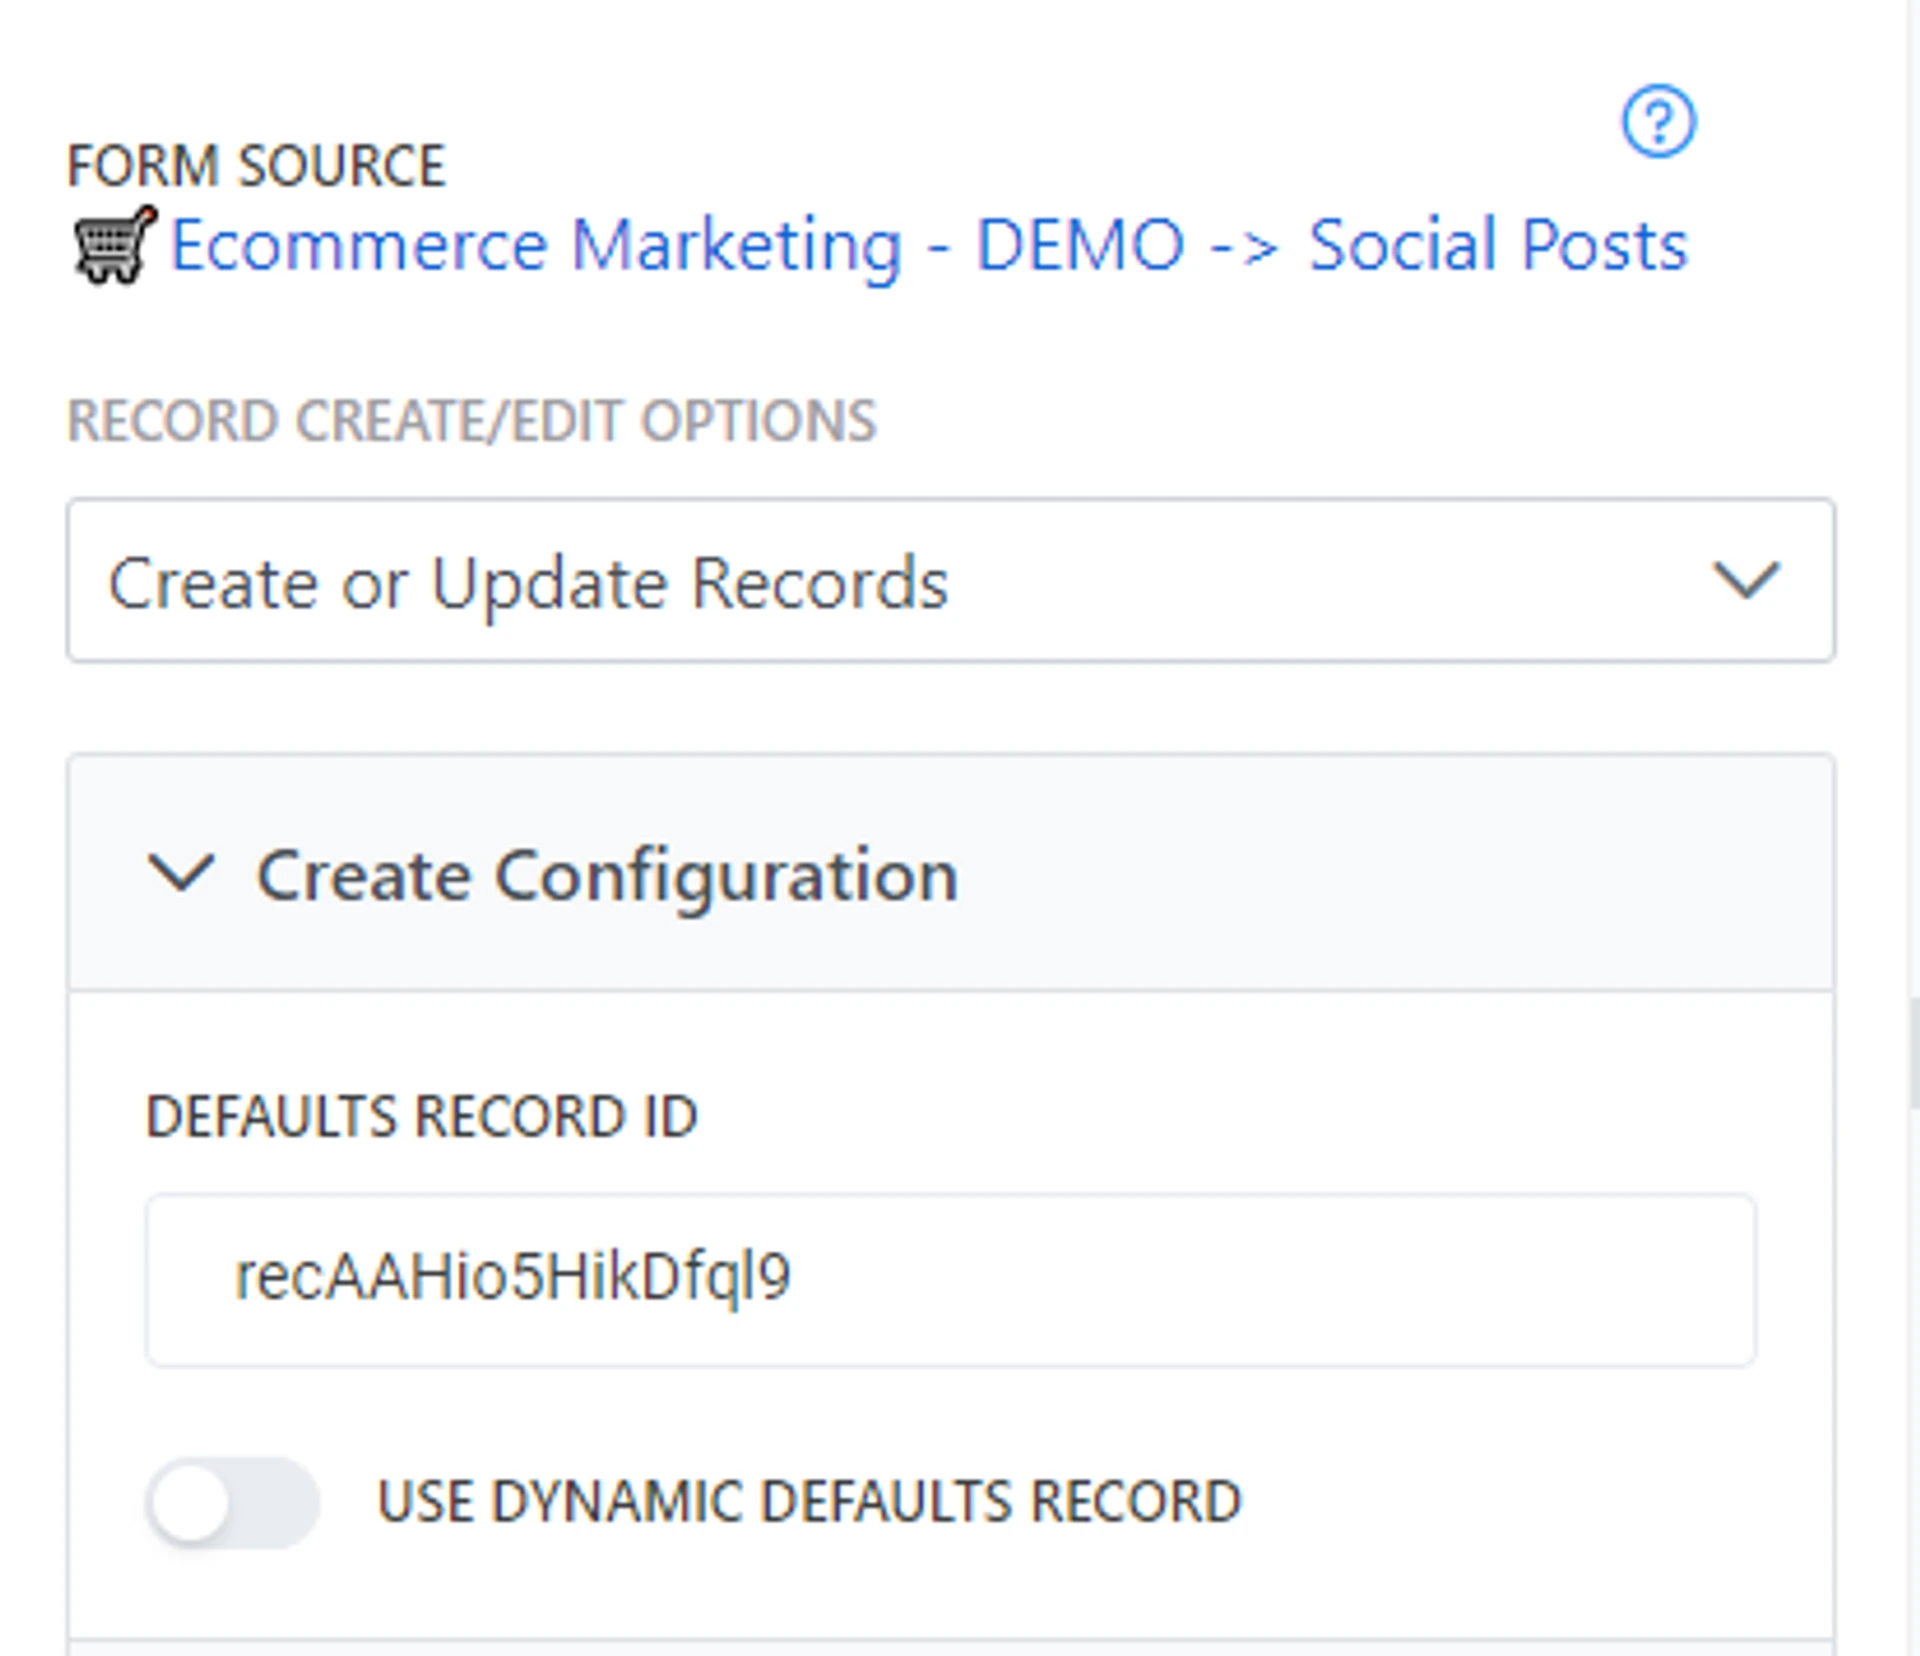Click the recAAHio5HikDfql9 record ID text
This screenshot has width=1920, height=1656.
(x=512, y=1277)
